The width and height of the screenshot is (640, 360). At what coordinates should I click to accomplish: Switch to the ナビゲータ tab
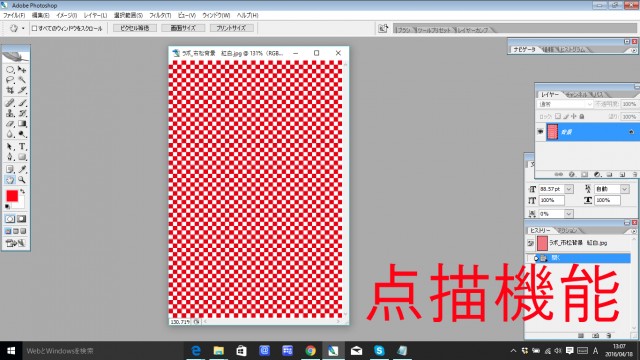[x=524, y=49]
